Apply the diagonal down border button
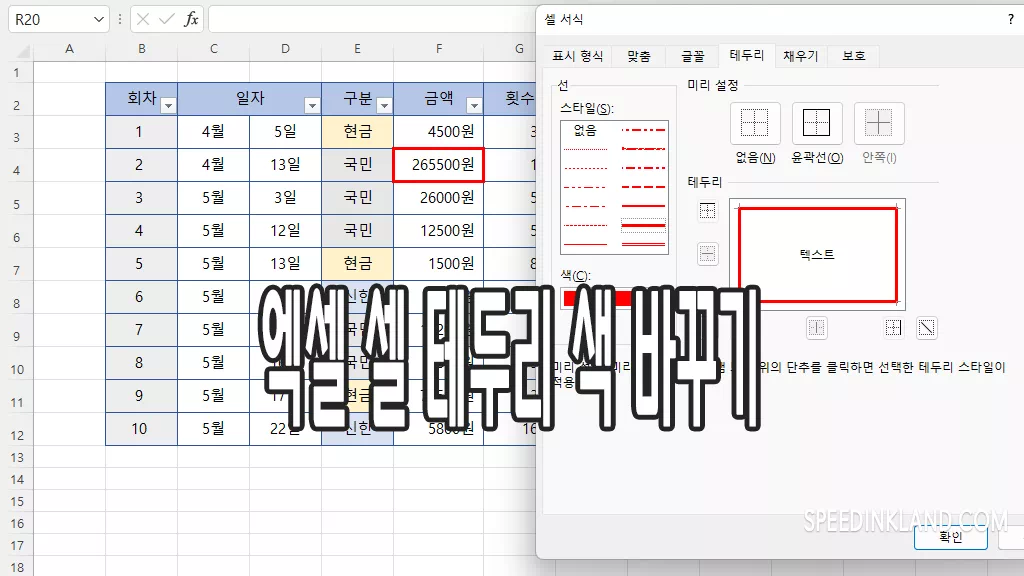The width and height of the screenshot is (1024, 576). (927, 327)
